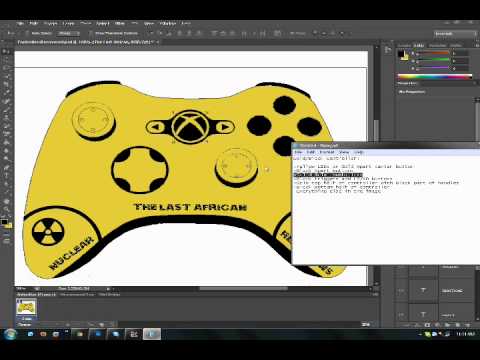The height and width of the screenshot is (360, 480).
Task: Open Photoshop Filter menu
Action: (x=120, y=23)
